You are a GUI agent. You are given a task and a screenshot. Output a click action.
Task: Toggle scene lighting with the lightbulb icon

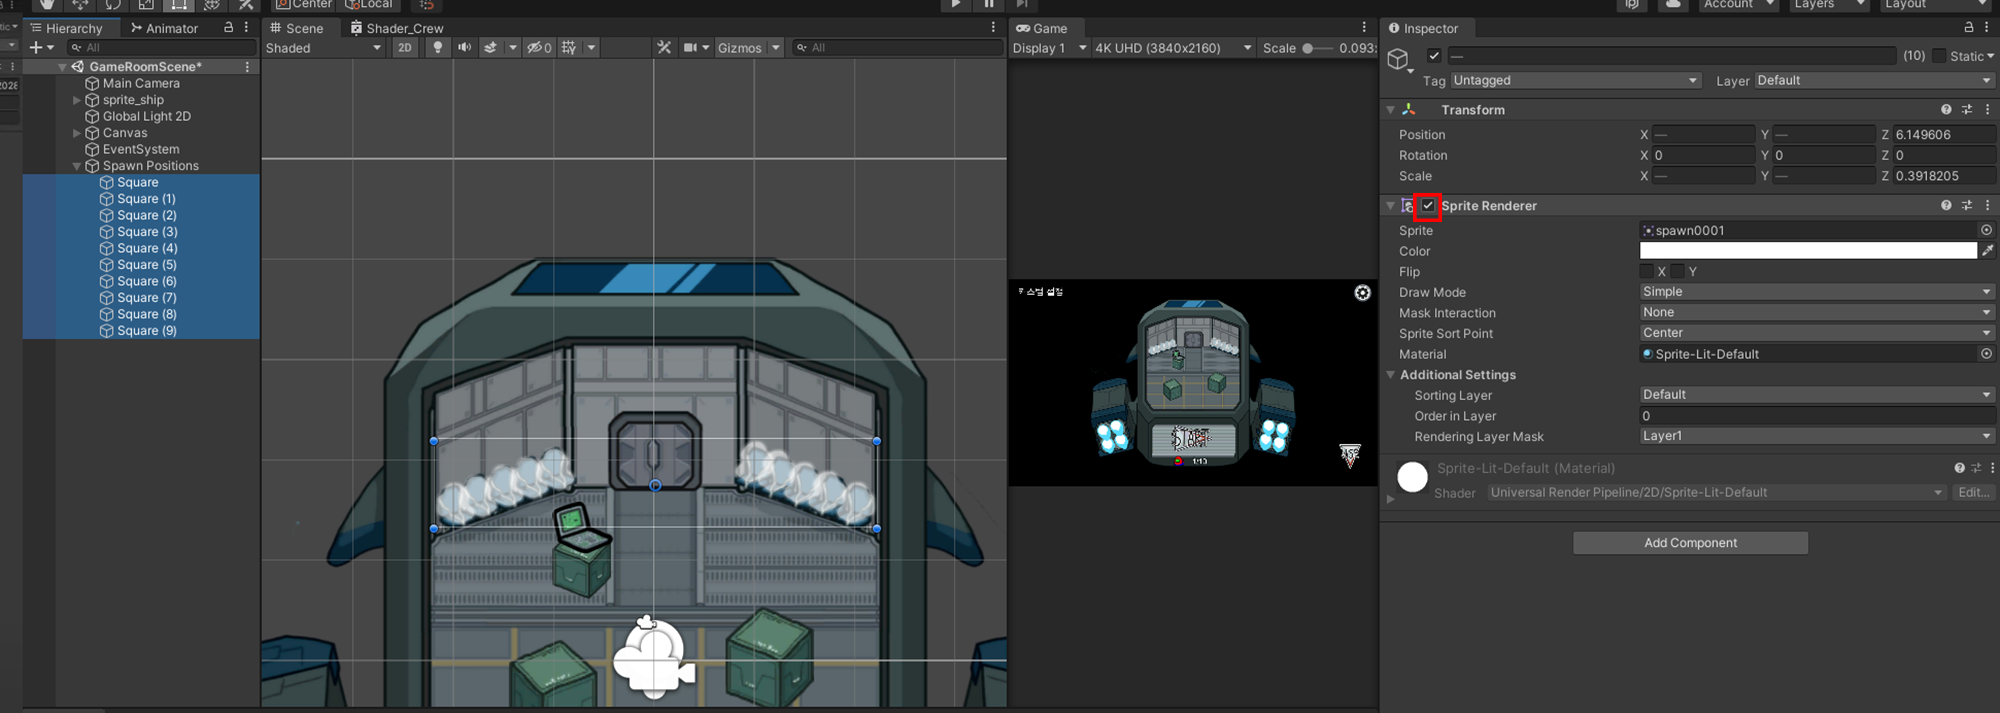coord(437,48)
